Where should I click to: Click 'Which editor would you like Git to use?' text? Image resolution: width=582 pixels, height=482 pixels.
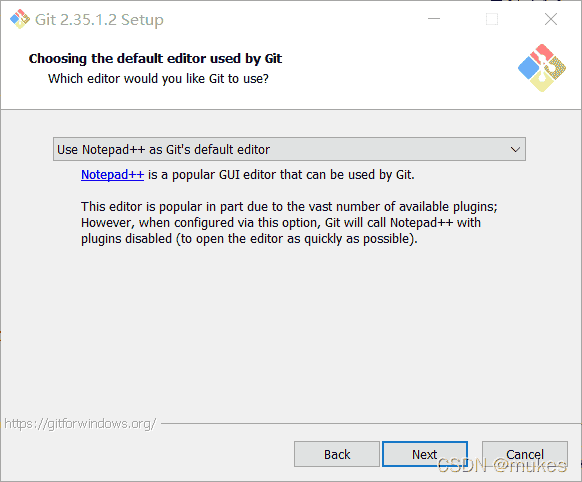(158, 79)
